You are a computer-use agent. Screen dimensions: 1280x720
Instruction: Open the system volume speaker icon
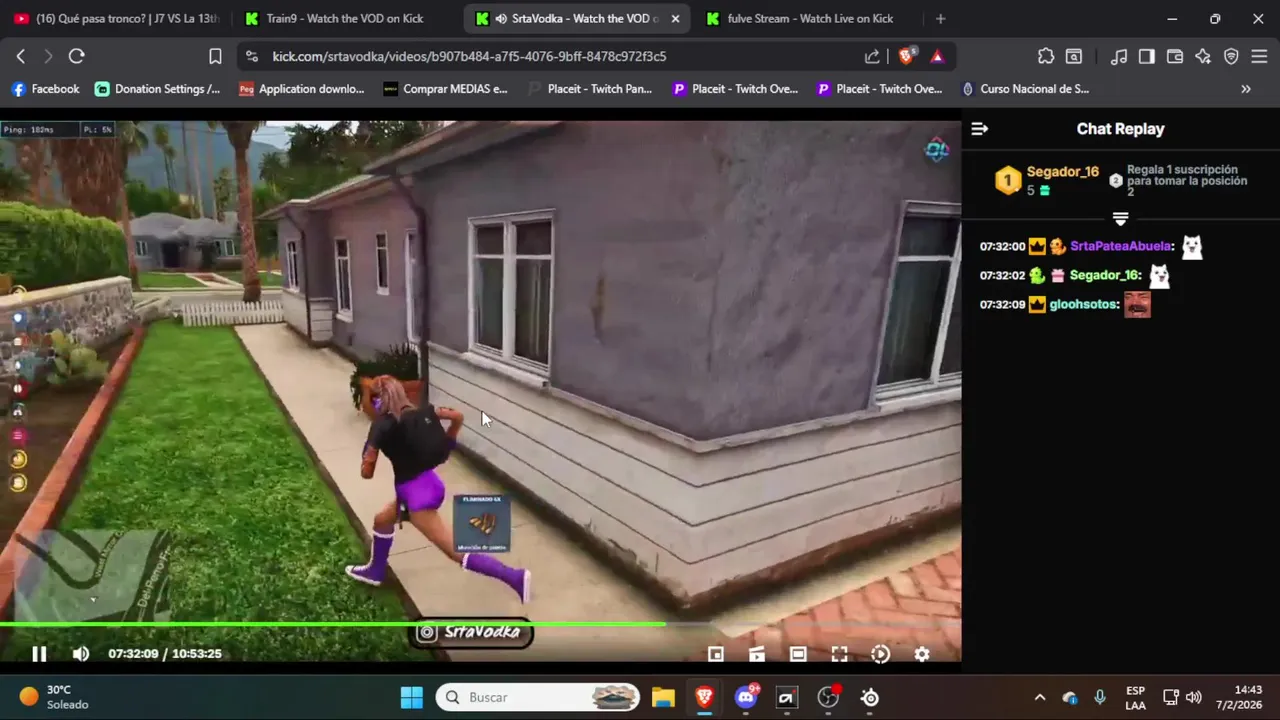tap(1194, 697)
